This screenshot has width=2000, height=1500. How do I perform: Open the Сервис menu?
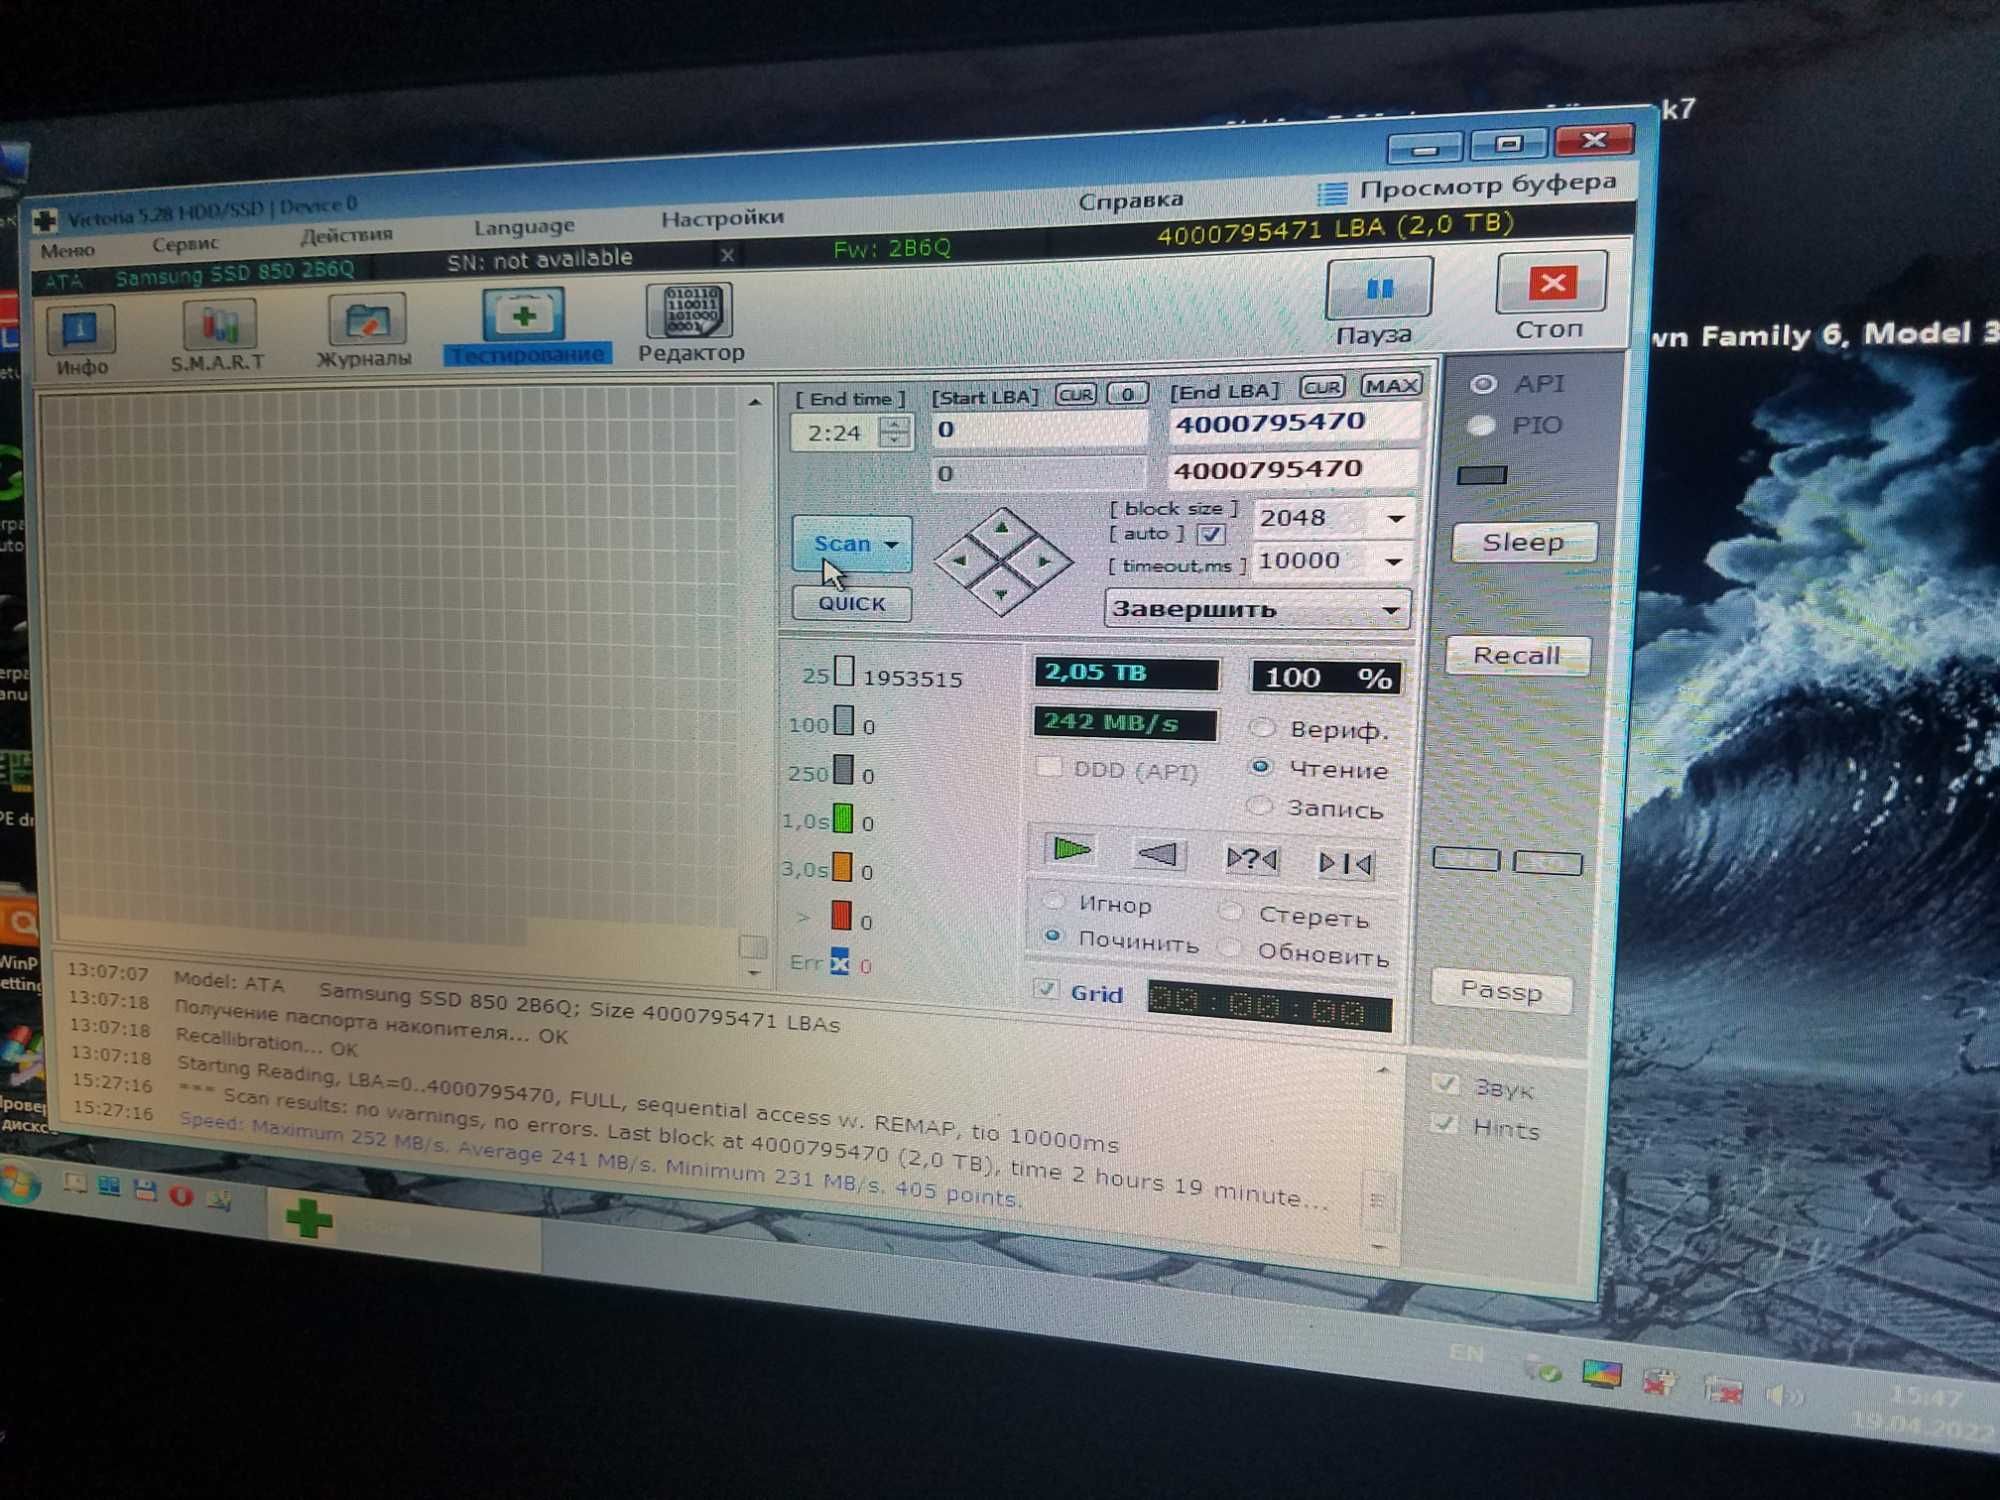point(185,243)
